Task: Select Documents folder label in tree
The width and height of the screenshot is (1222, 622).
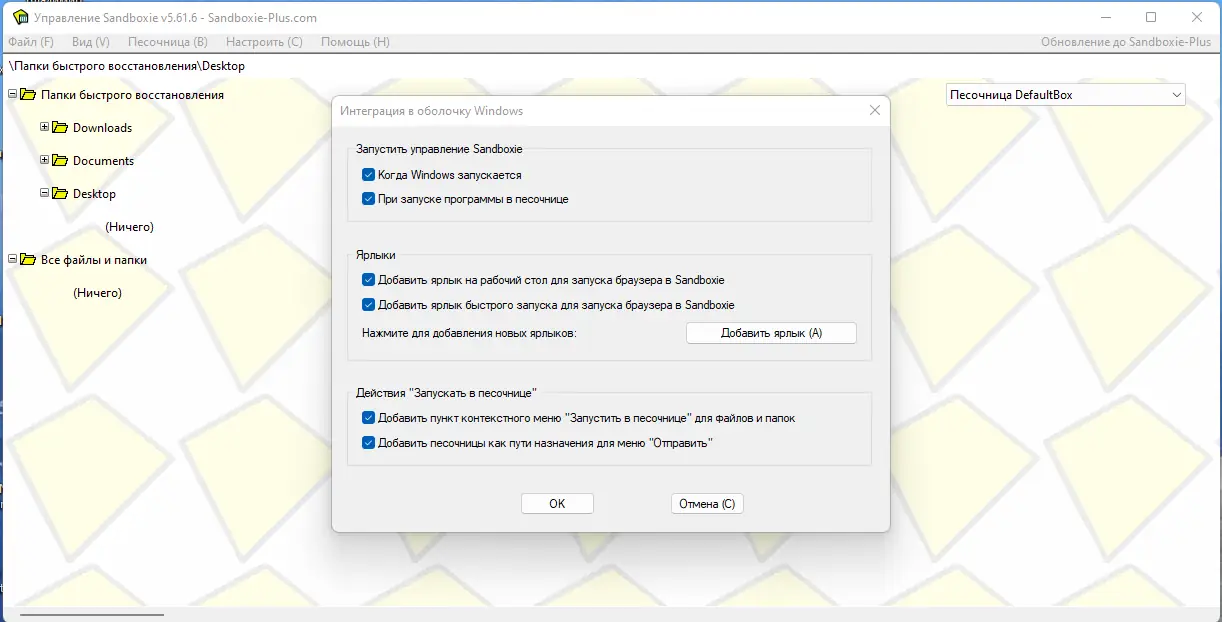Action: 103,161
